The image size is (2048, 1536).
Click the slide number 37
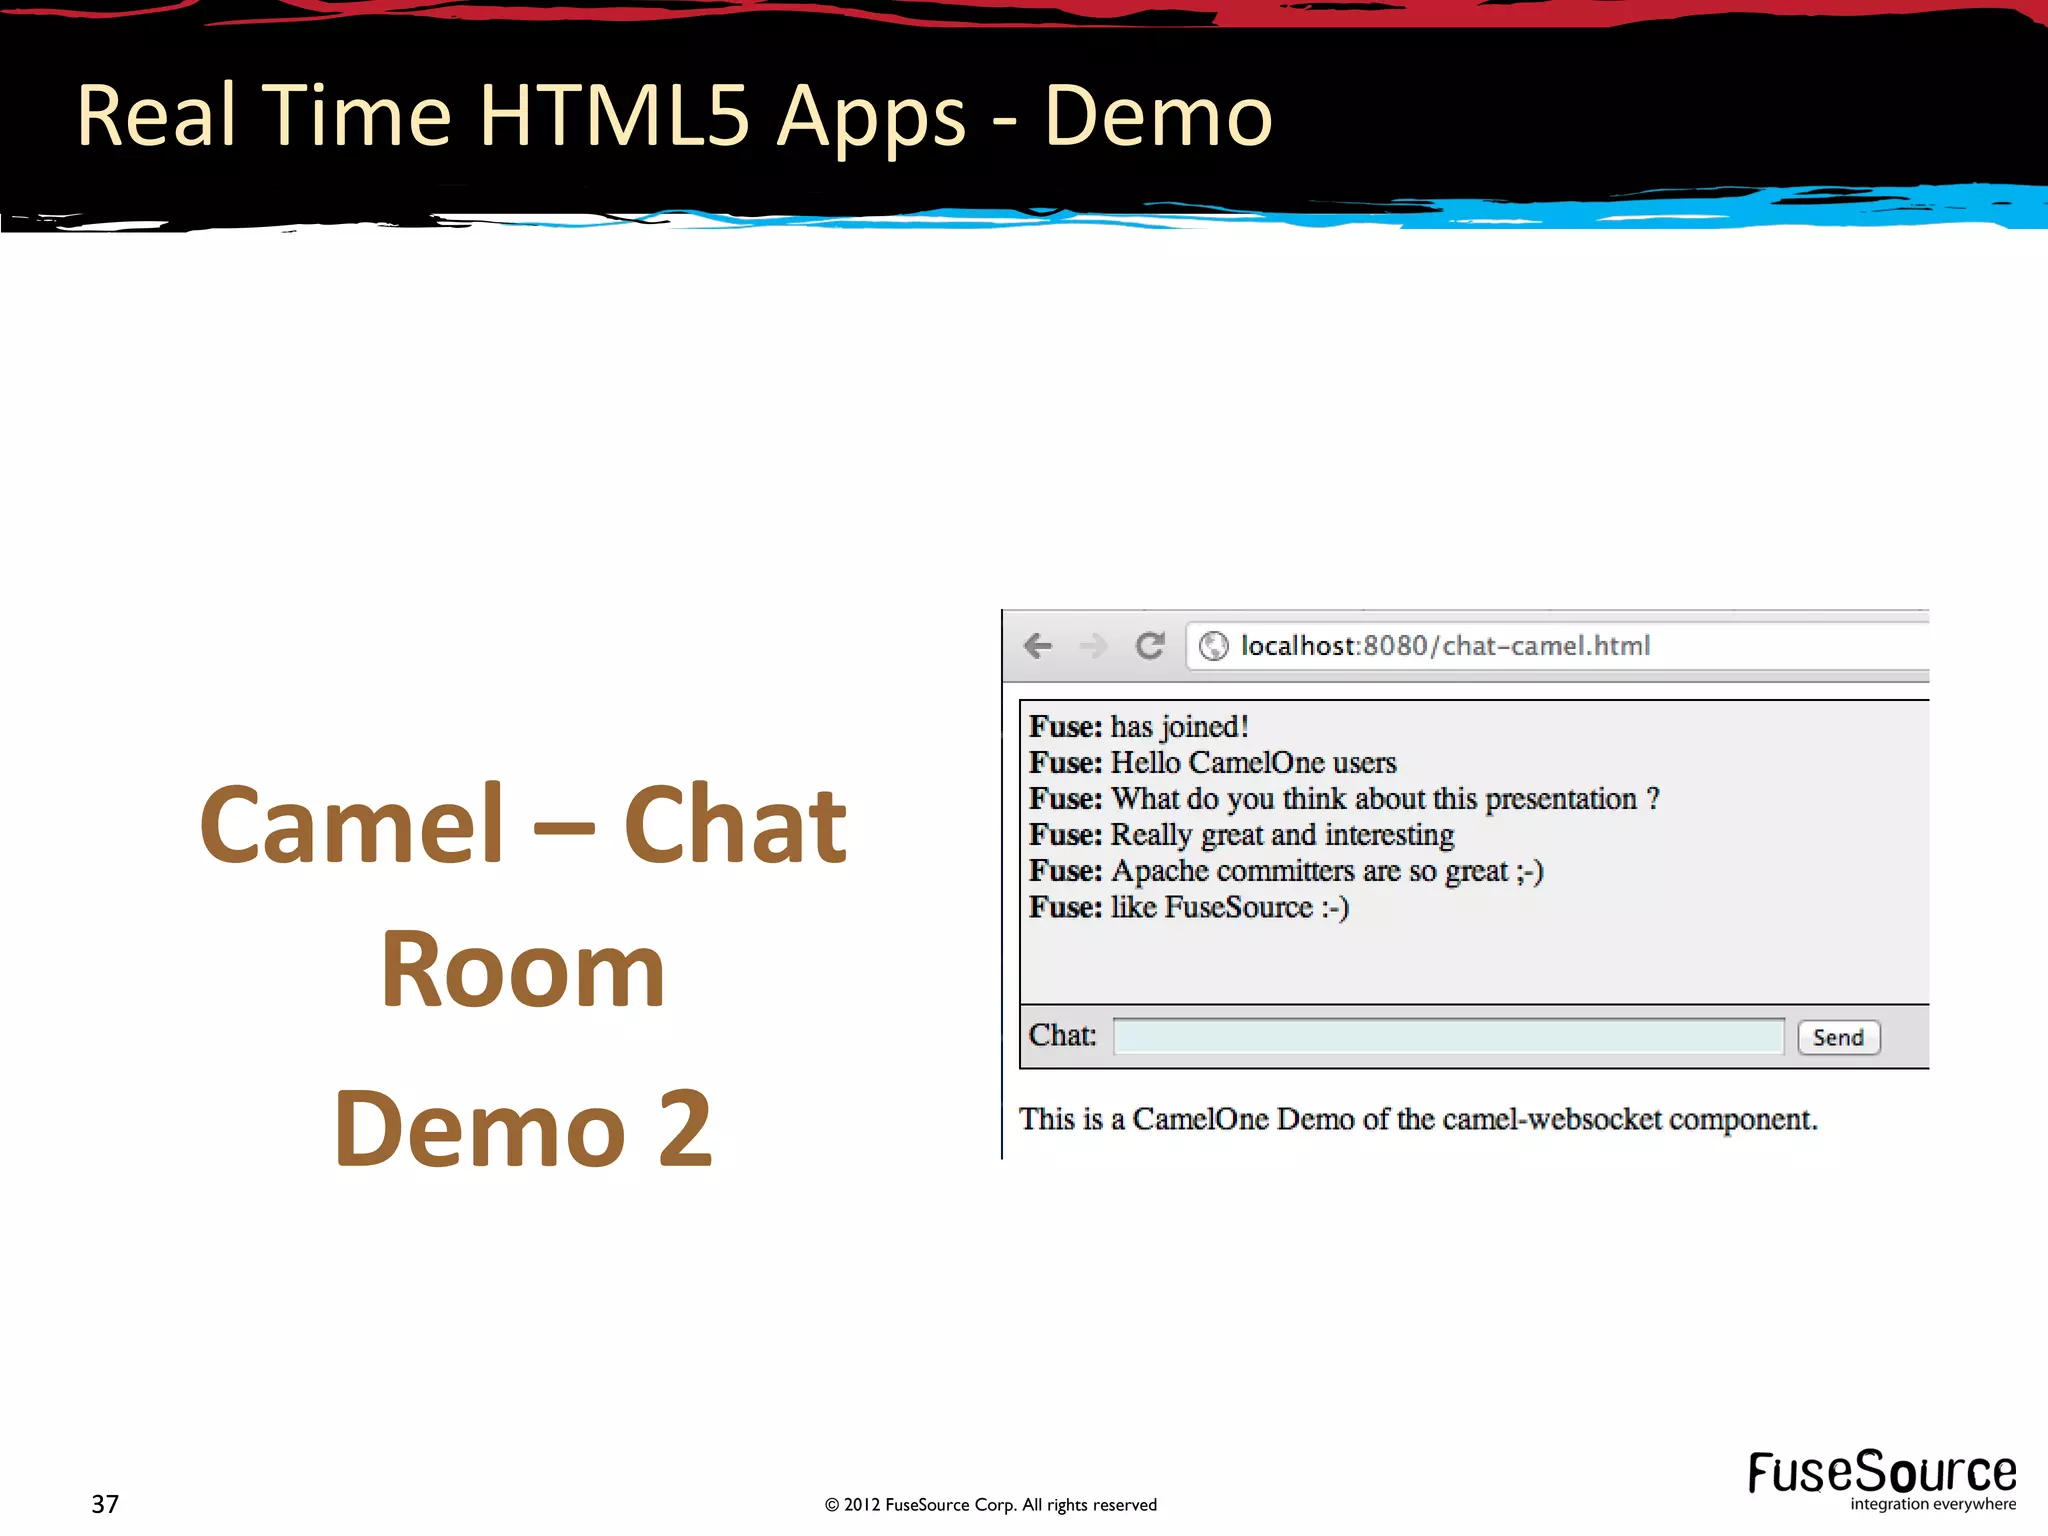point(105,1504)
